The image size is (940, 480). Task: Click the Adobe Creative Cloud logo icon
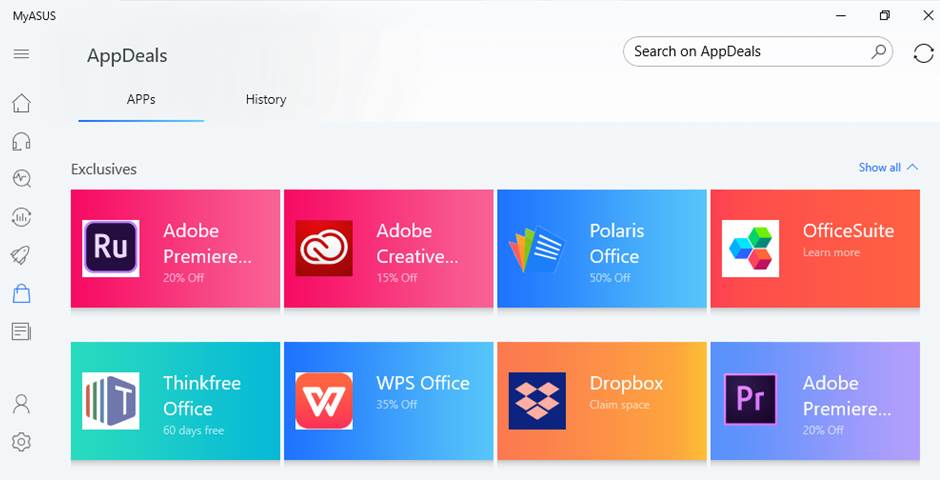click(x=324, y=248)
